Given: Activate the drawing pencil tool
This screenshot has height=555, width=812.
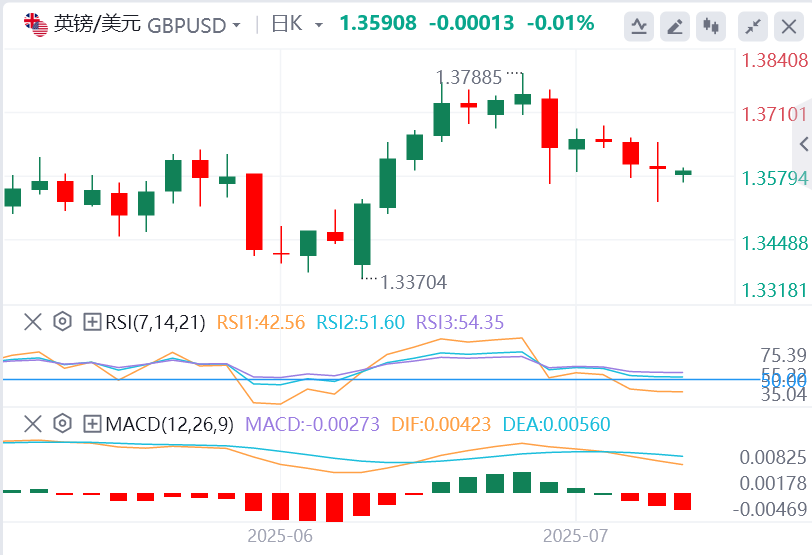Looking at the screenshot, I should [x=675, y=26].
